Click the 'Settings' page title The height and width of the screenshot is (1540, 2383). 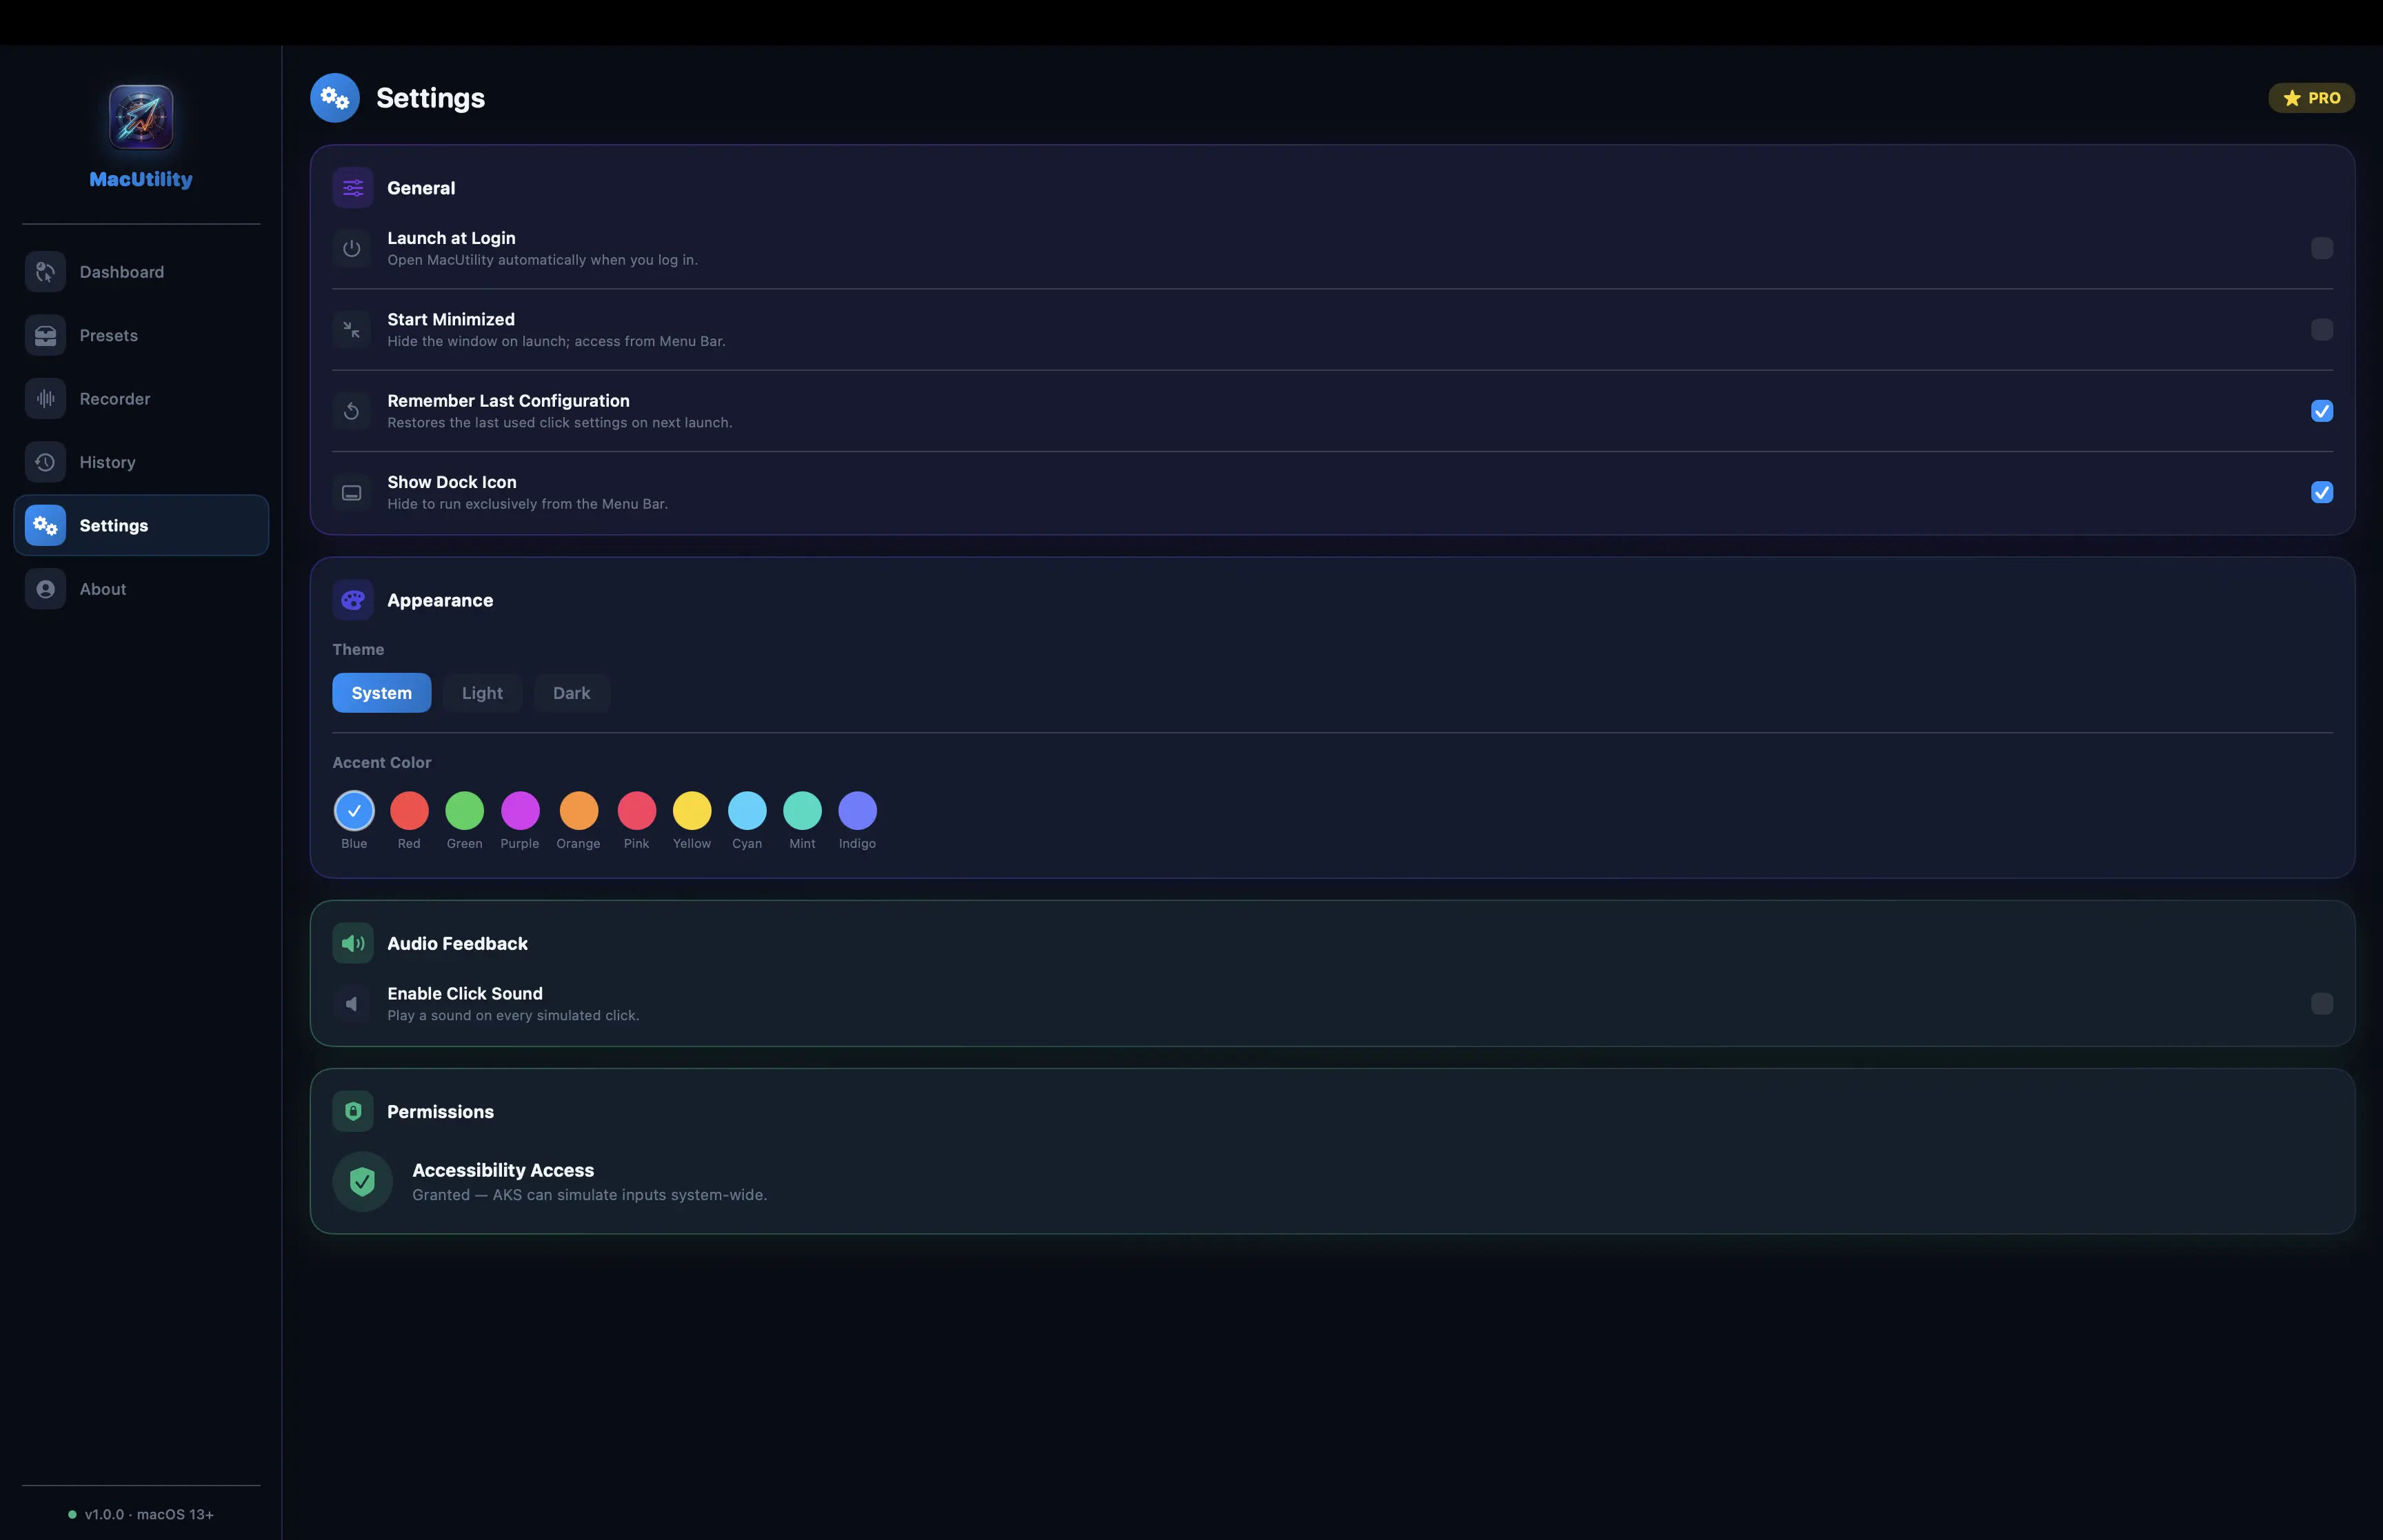click(431, 98)
